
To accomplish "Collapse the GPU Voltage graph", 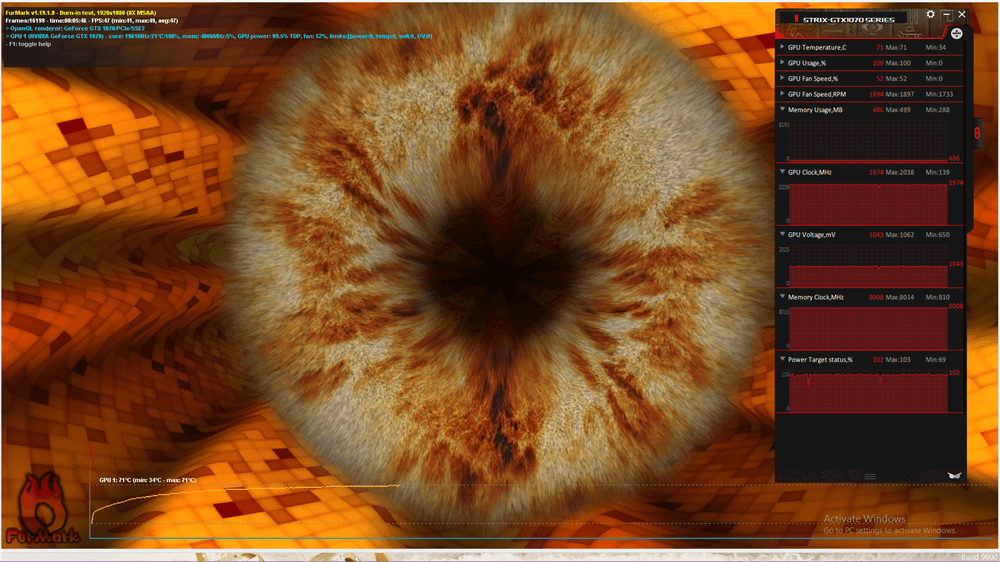I will [782, 234].
